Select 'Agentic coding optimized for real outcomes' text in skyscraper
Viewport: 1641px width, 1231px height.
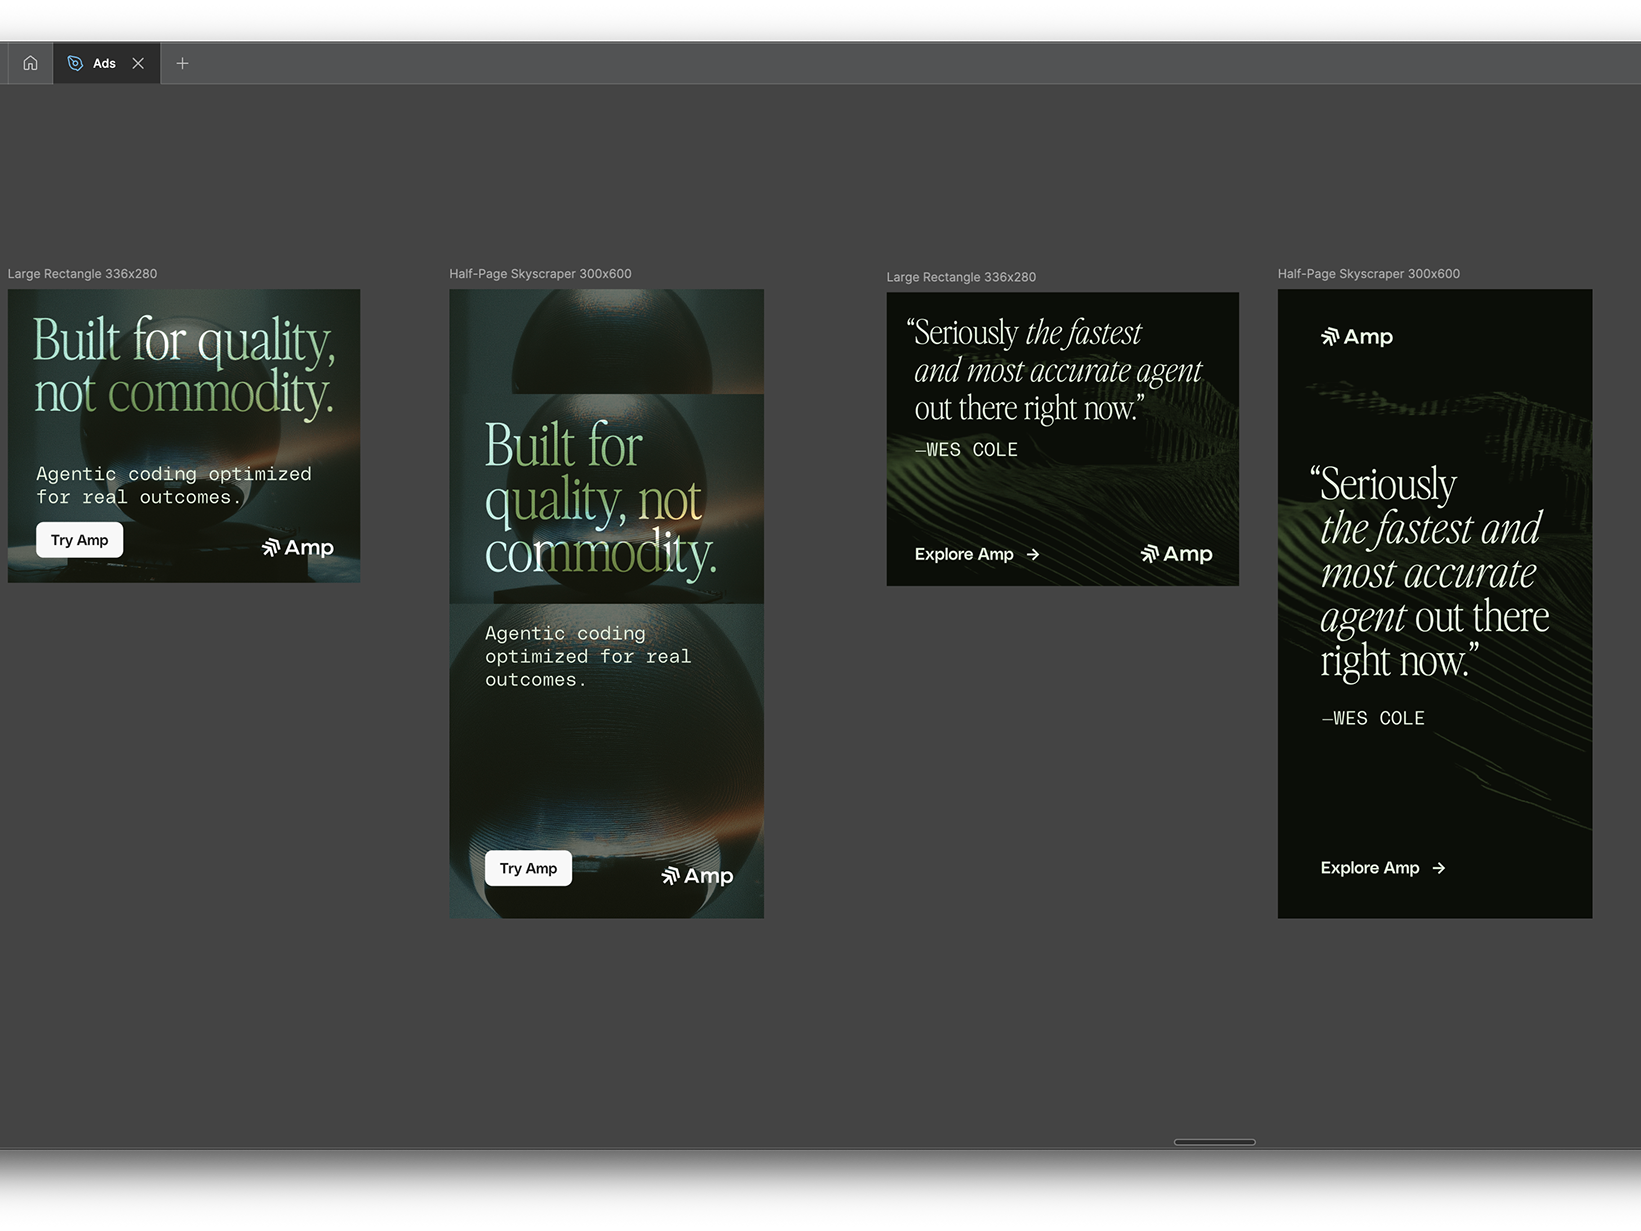588,656
